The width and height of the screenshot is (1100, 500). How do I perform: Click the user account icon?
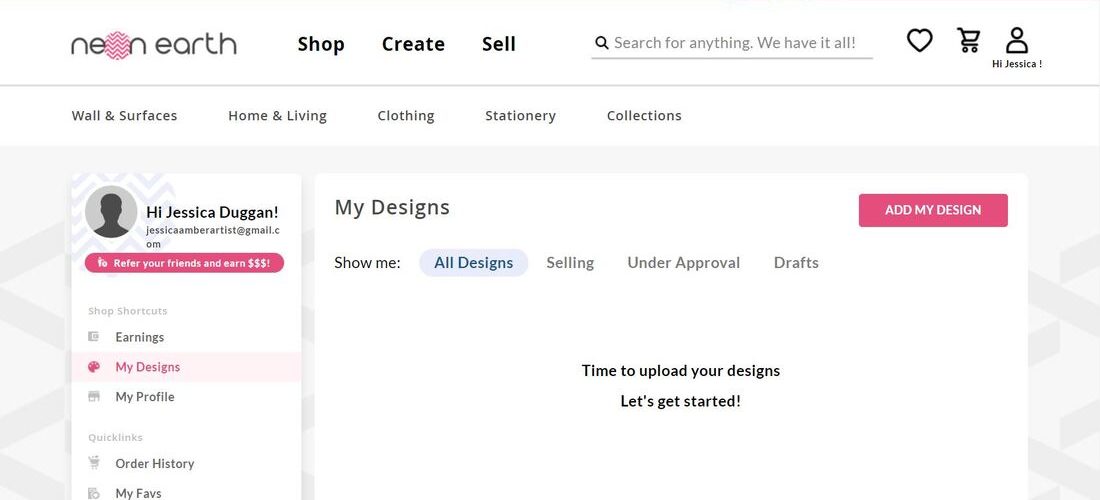tap(1017, 40)
